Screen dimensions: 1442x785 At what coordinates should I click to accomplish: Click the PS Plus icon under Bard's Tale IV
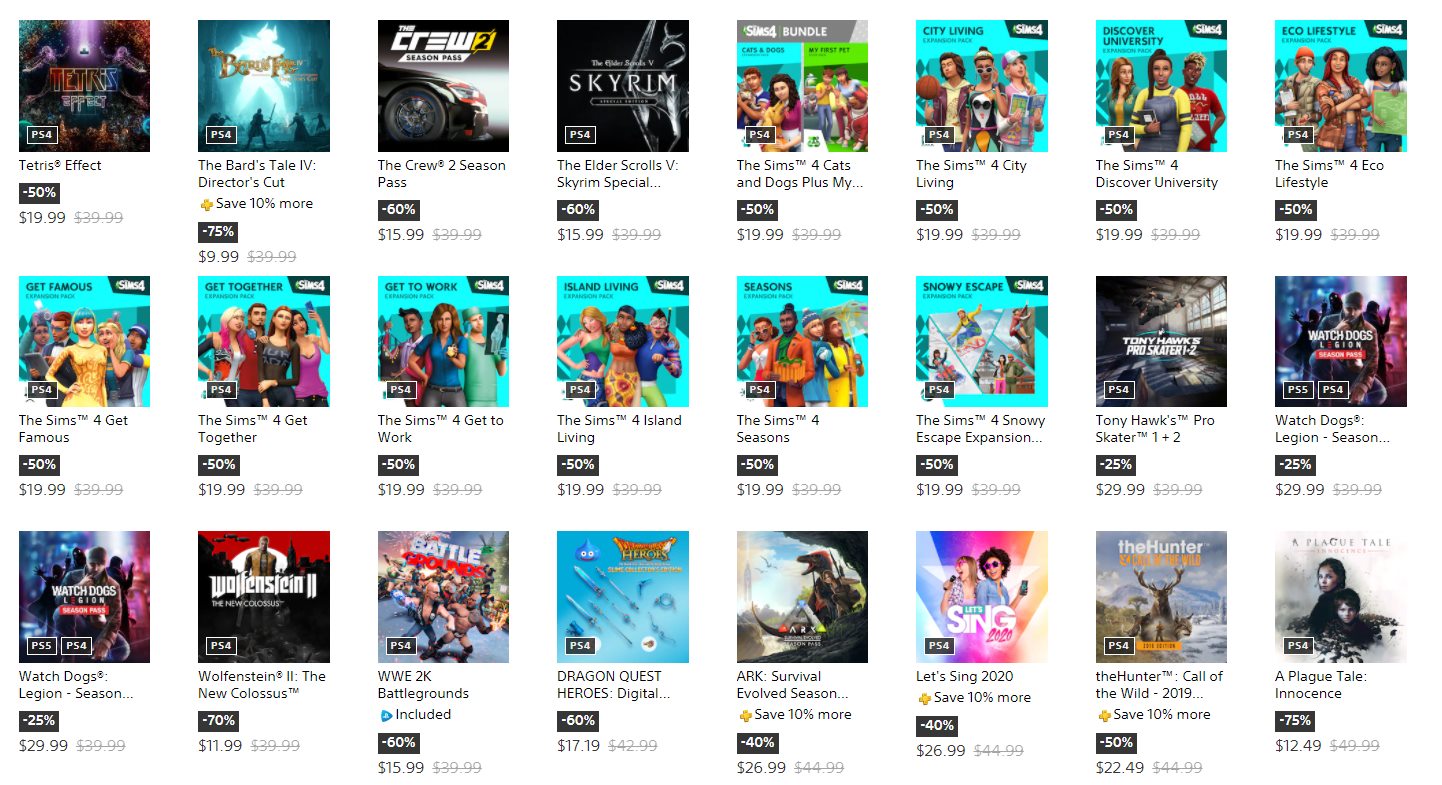[206, 204]
